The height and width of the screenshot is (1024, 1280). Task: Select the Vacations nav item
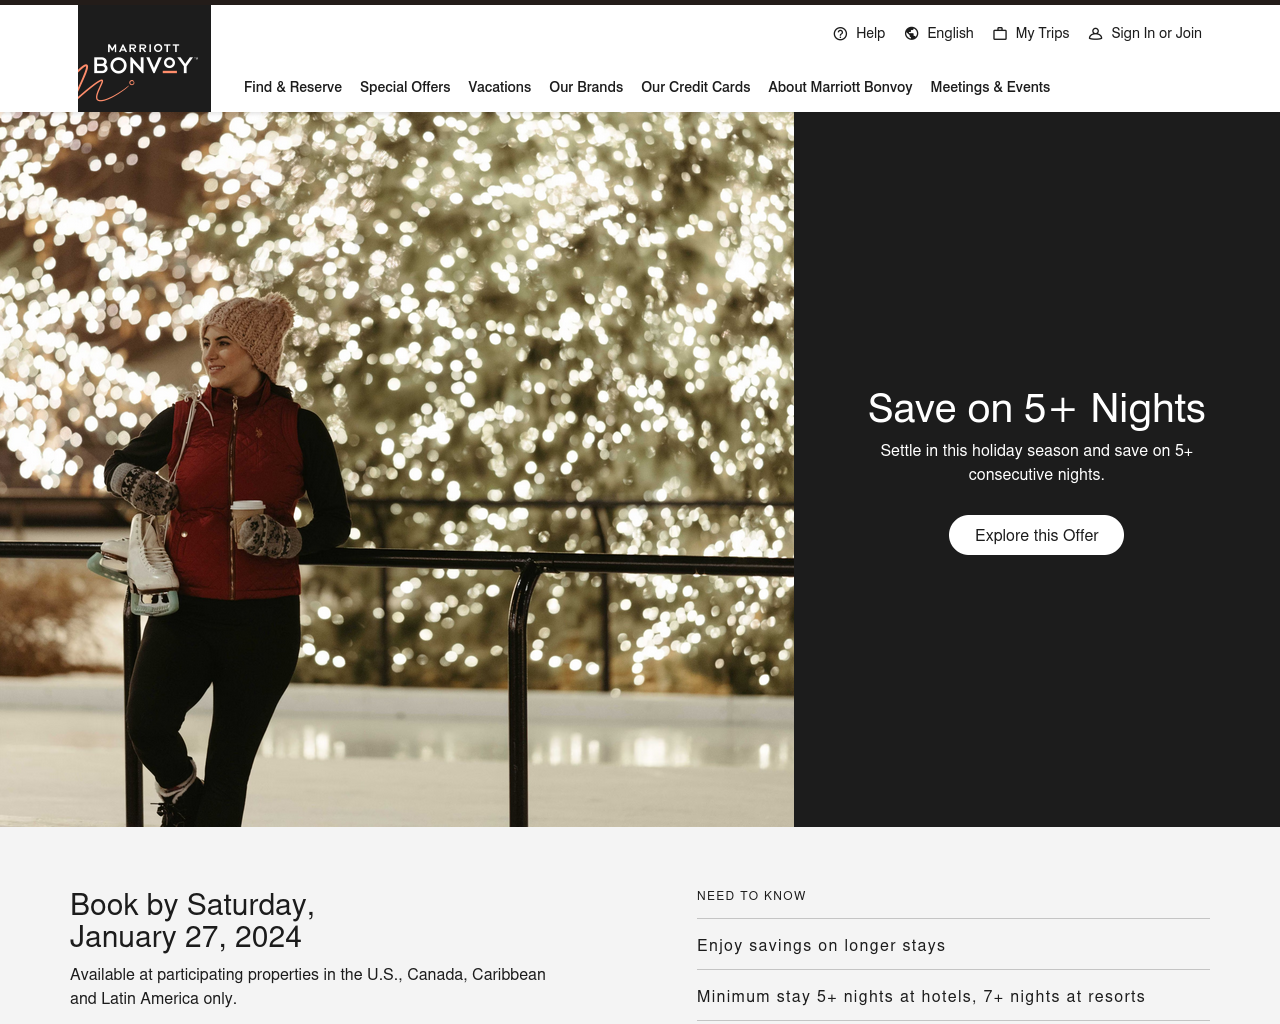point(499,87)
